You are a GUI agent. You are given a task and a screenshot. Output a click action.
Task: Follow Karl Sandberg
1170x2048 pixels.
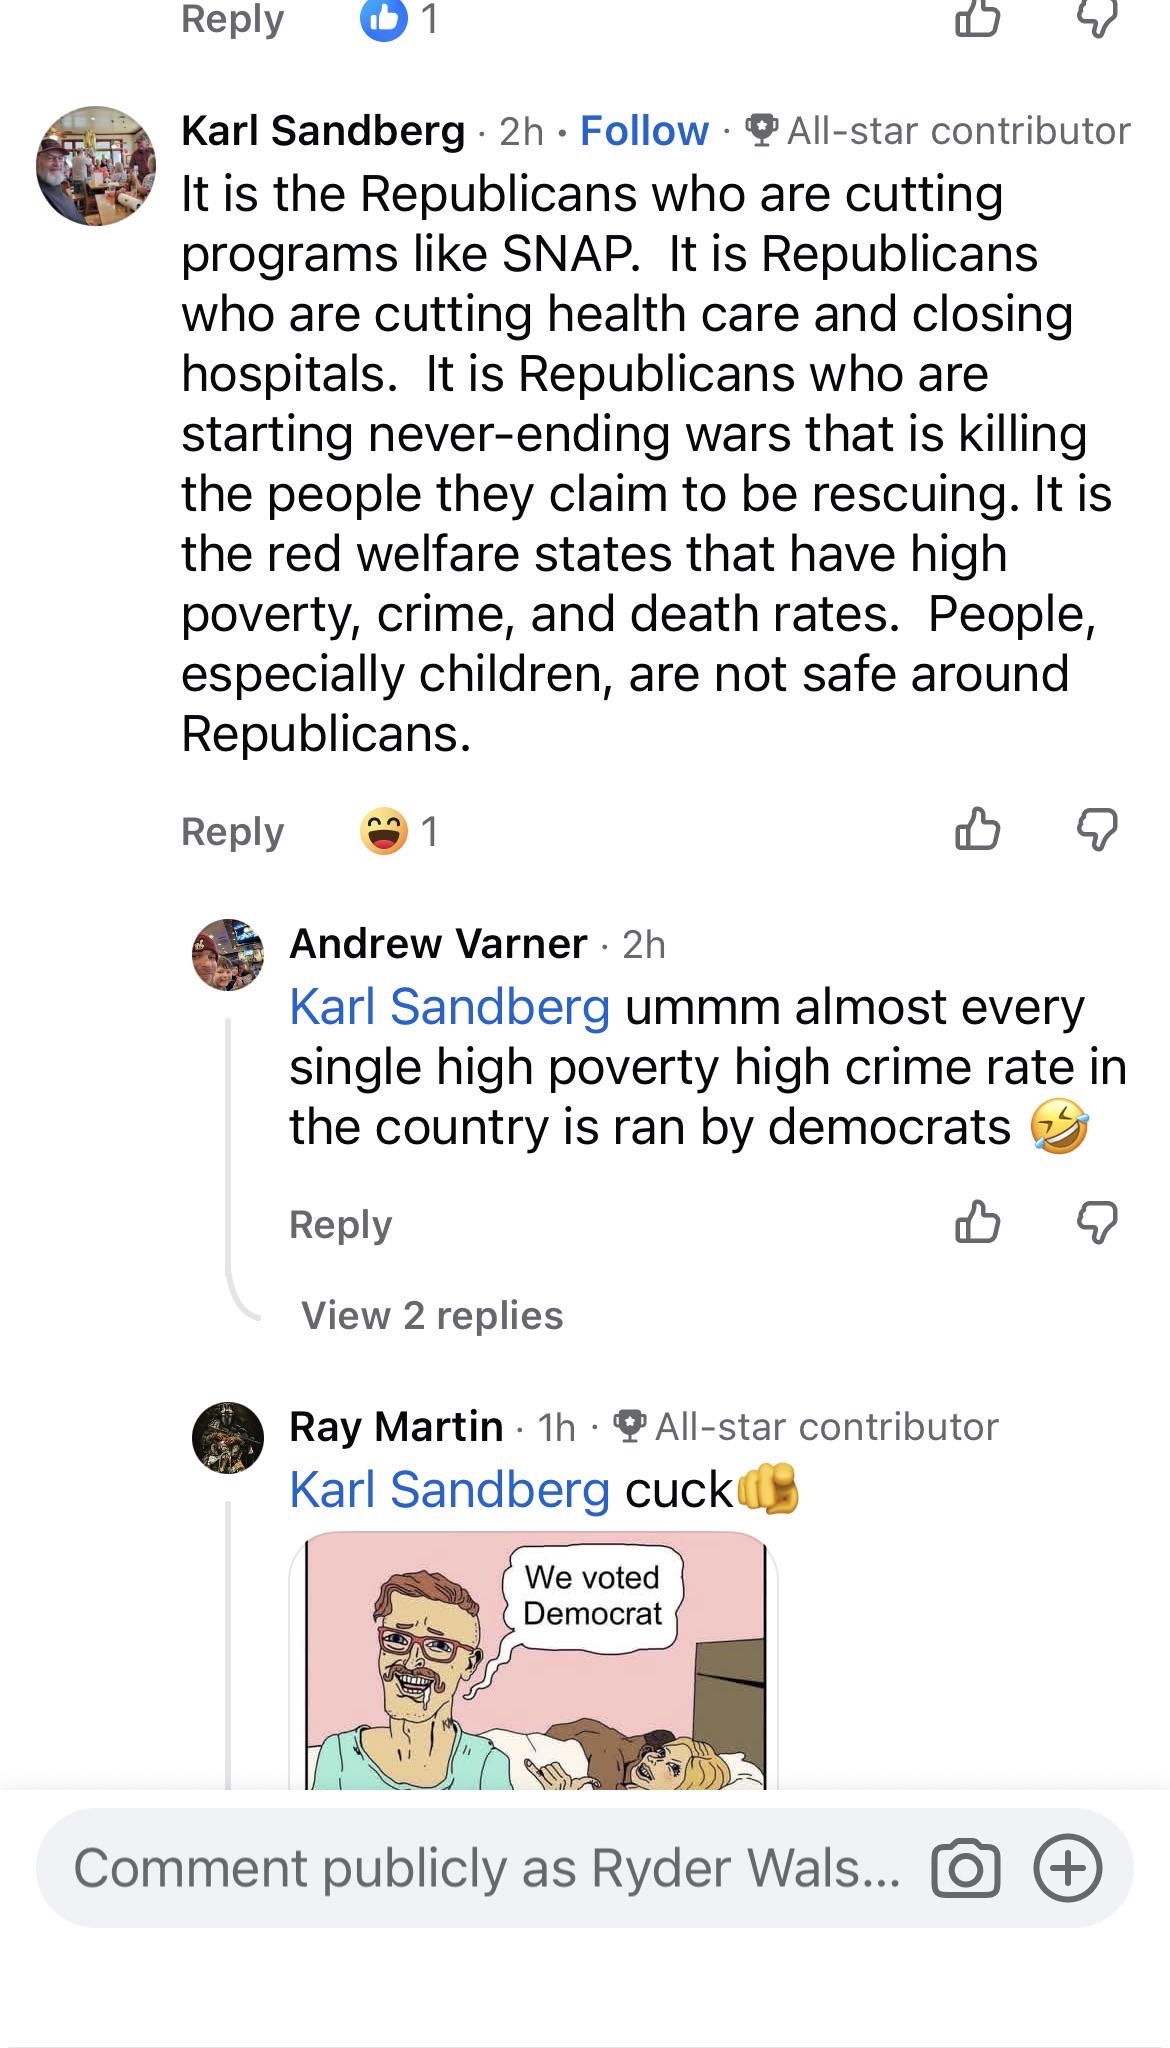pos(644,131)
